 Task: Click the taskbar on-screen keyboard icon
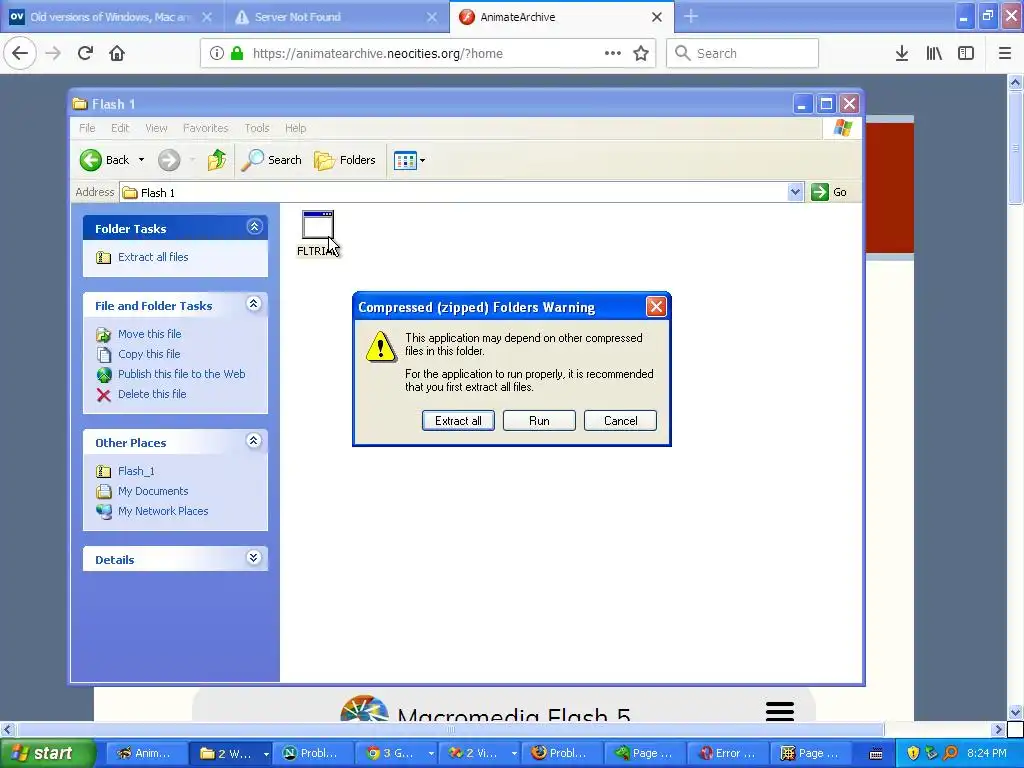coord(876,754)
